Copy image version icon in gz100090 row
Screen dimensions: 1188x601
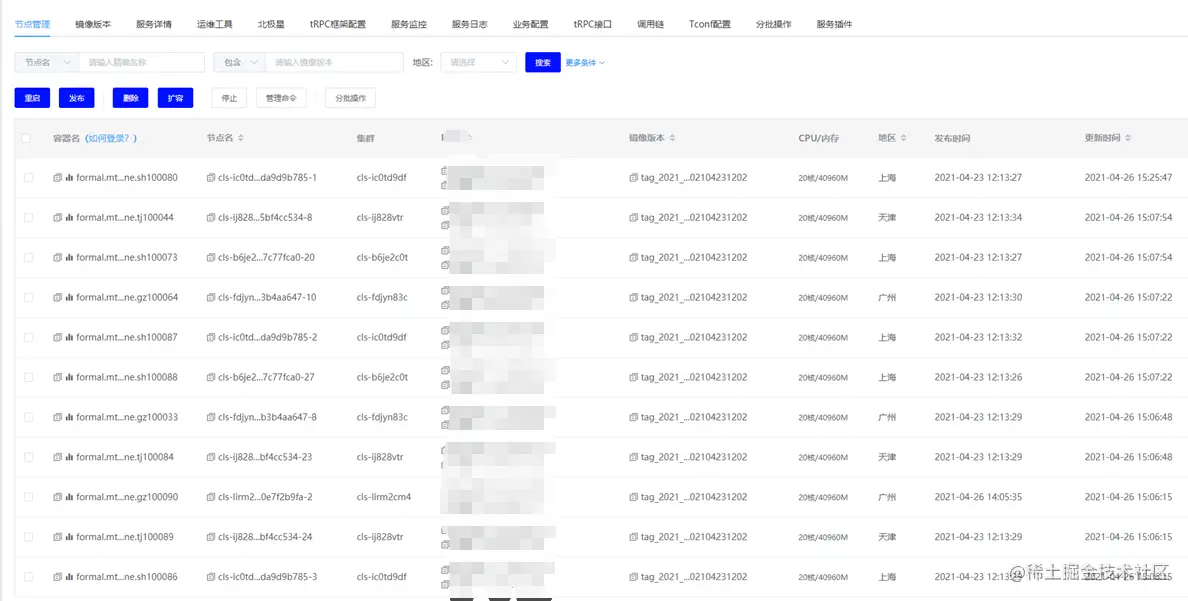tap(633, 497)
